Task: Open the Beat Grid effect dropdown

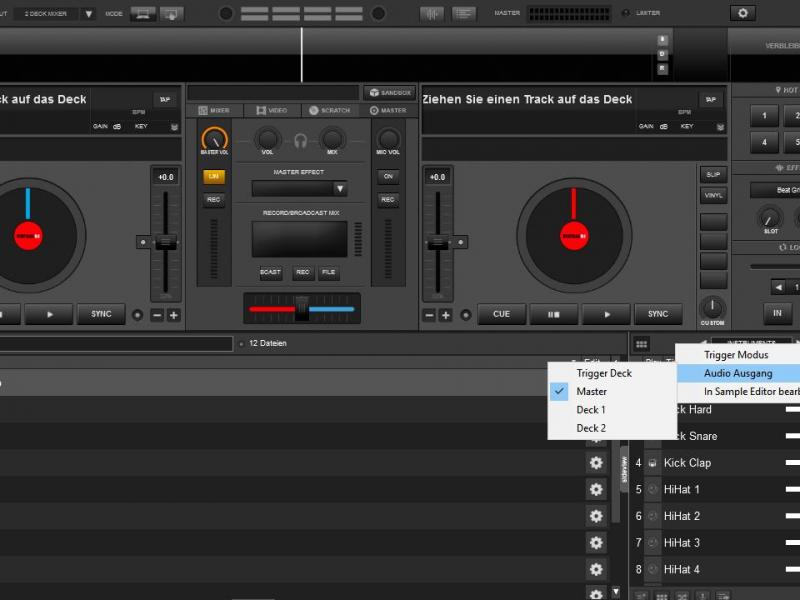Action: 775,189
